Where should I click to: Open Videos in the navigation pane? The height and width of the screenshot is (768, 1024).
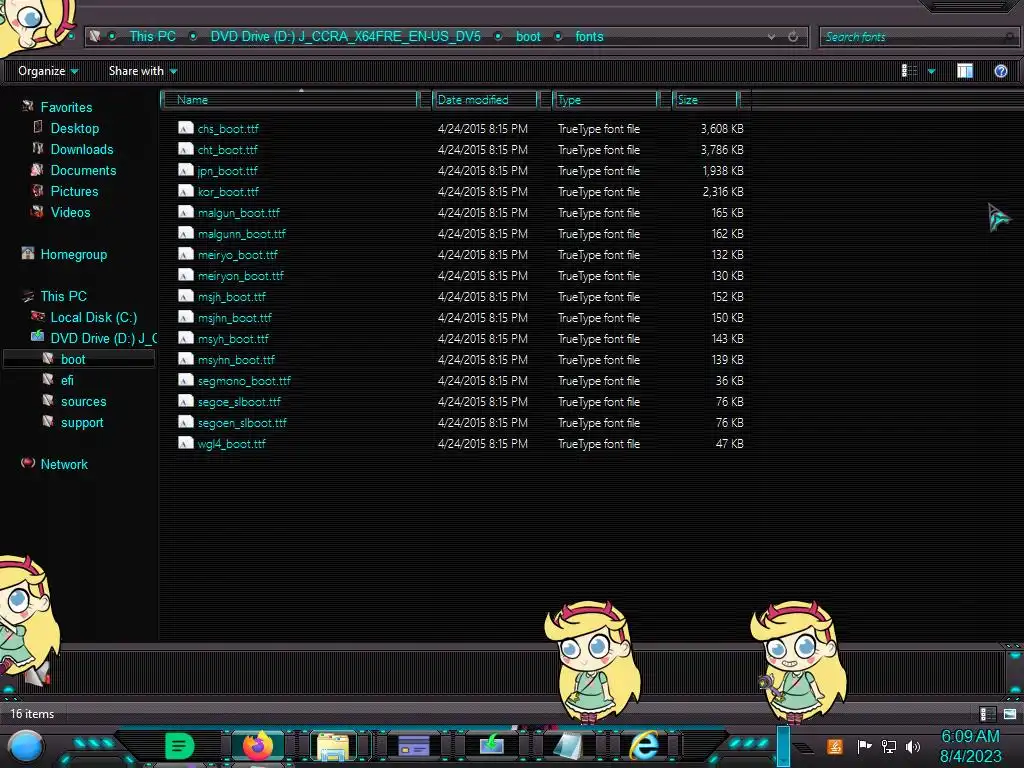pos(71,212)
